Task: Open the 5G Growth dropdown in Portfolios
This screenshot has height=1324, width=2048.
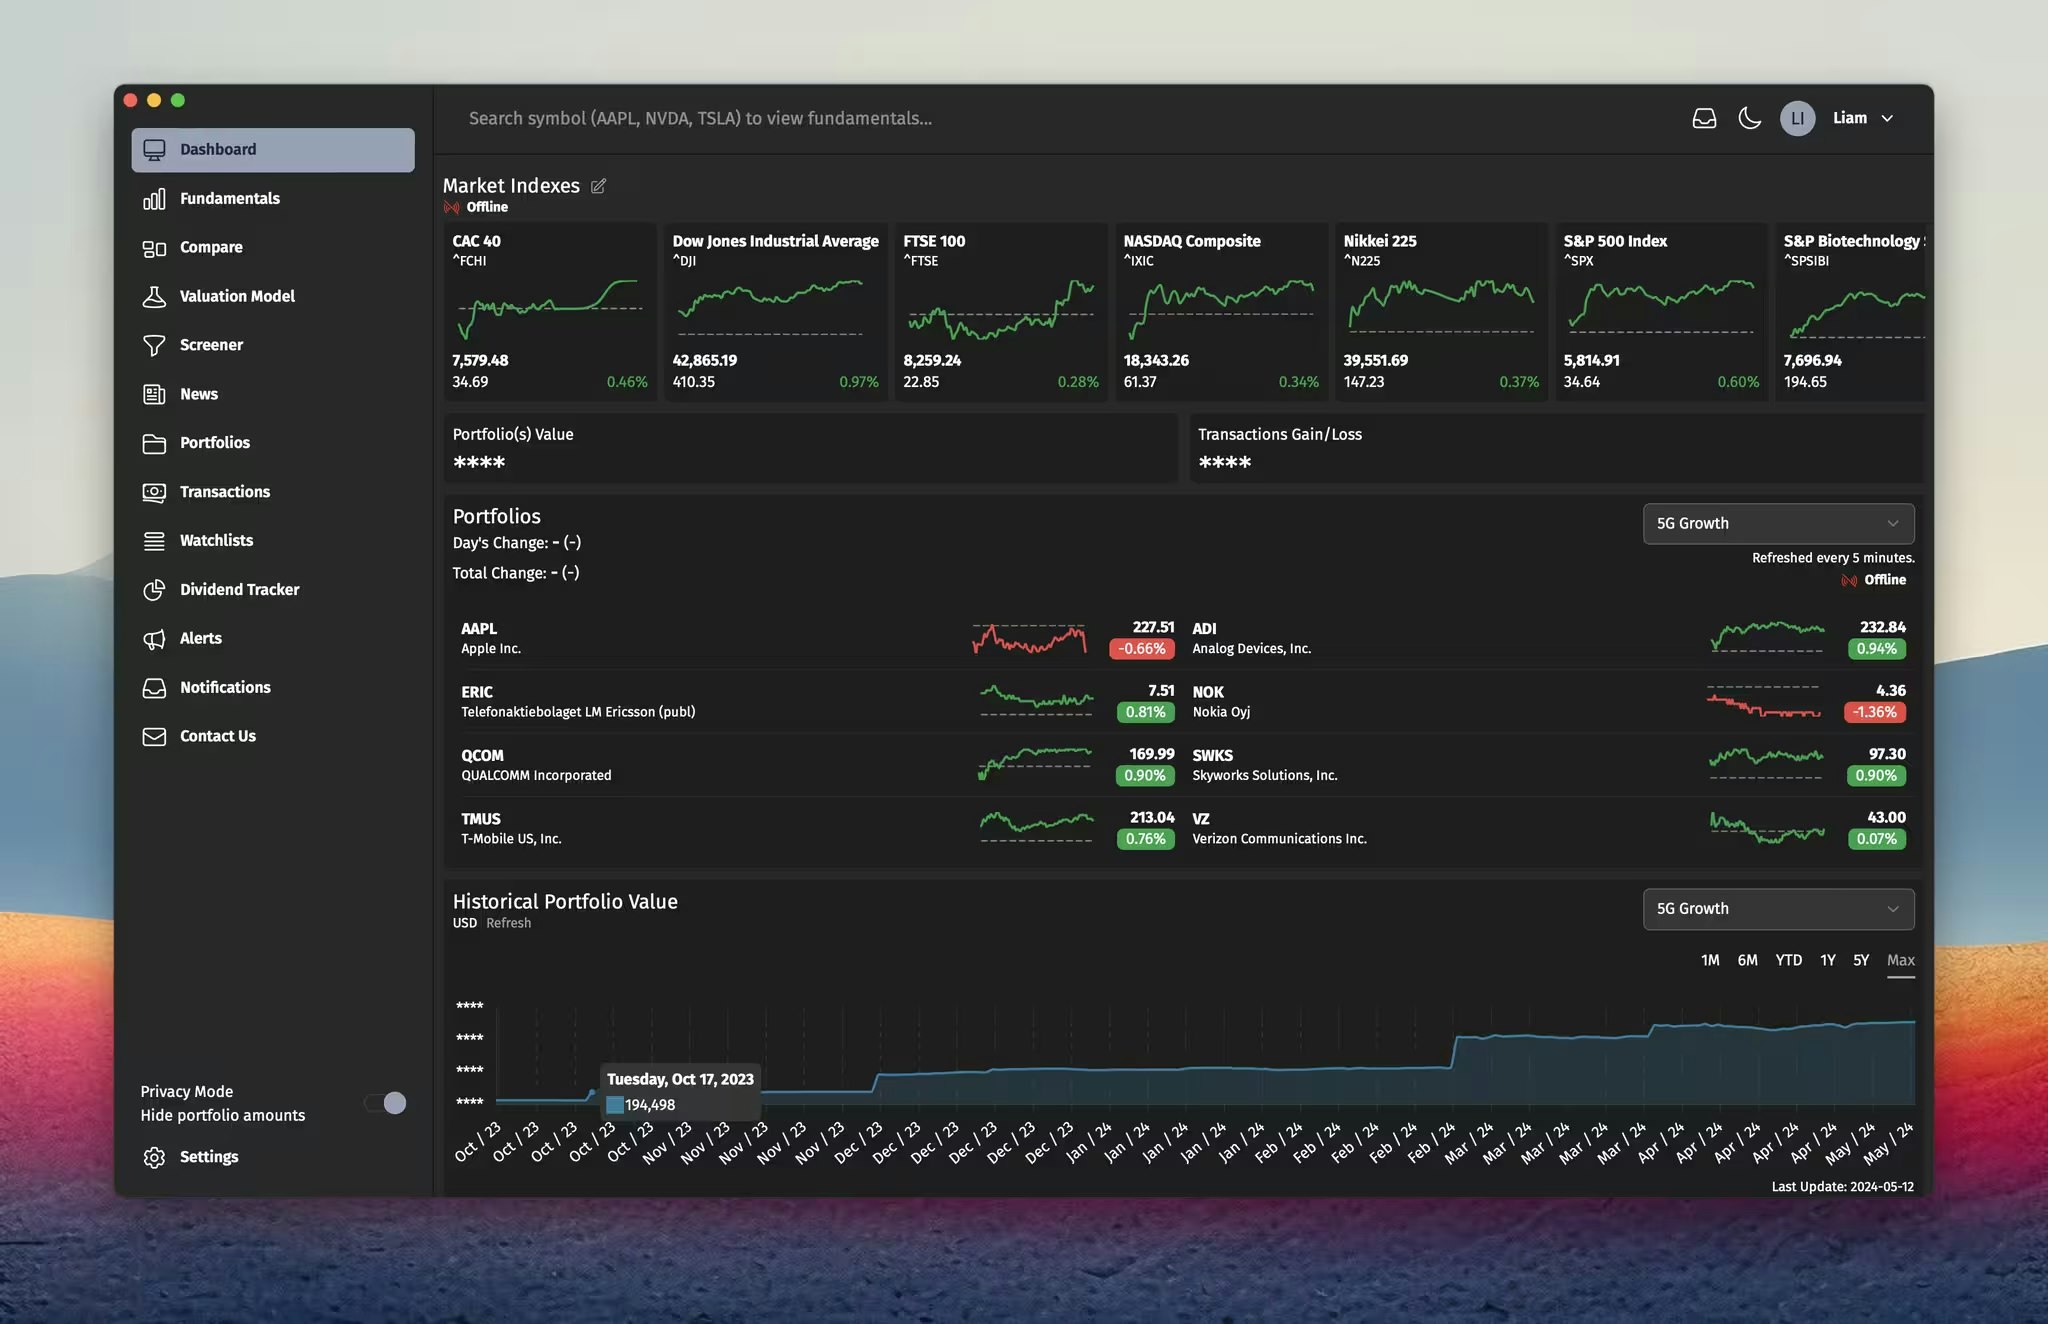Action: [x=1778, y=524]
